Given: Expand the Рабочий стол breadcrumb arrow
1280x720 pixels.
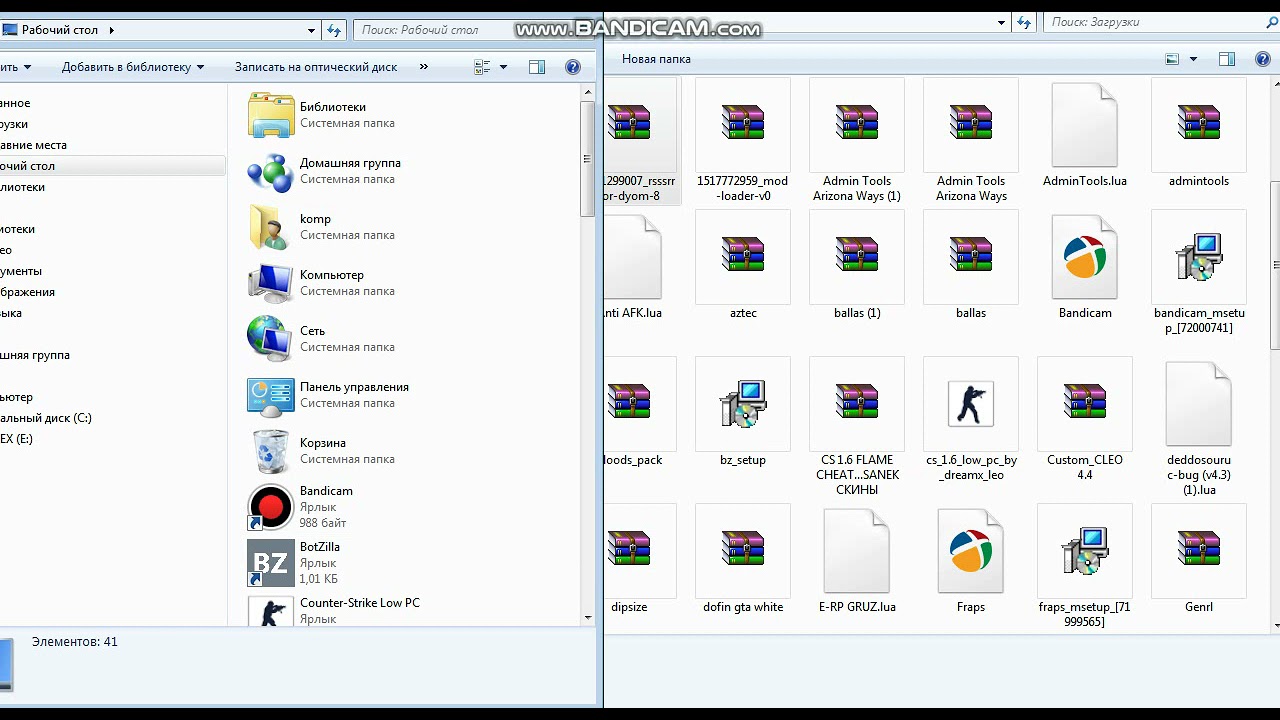Looking at the screenshot, I should pyautogui.click(x=111, y=30).
